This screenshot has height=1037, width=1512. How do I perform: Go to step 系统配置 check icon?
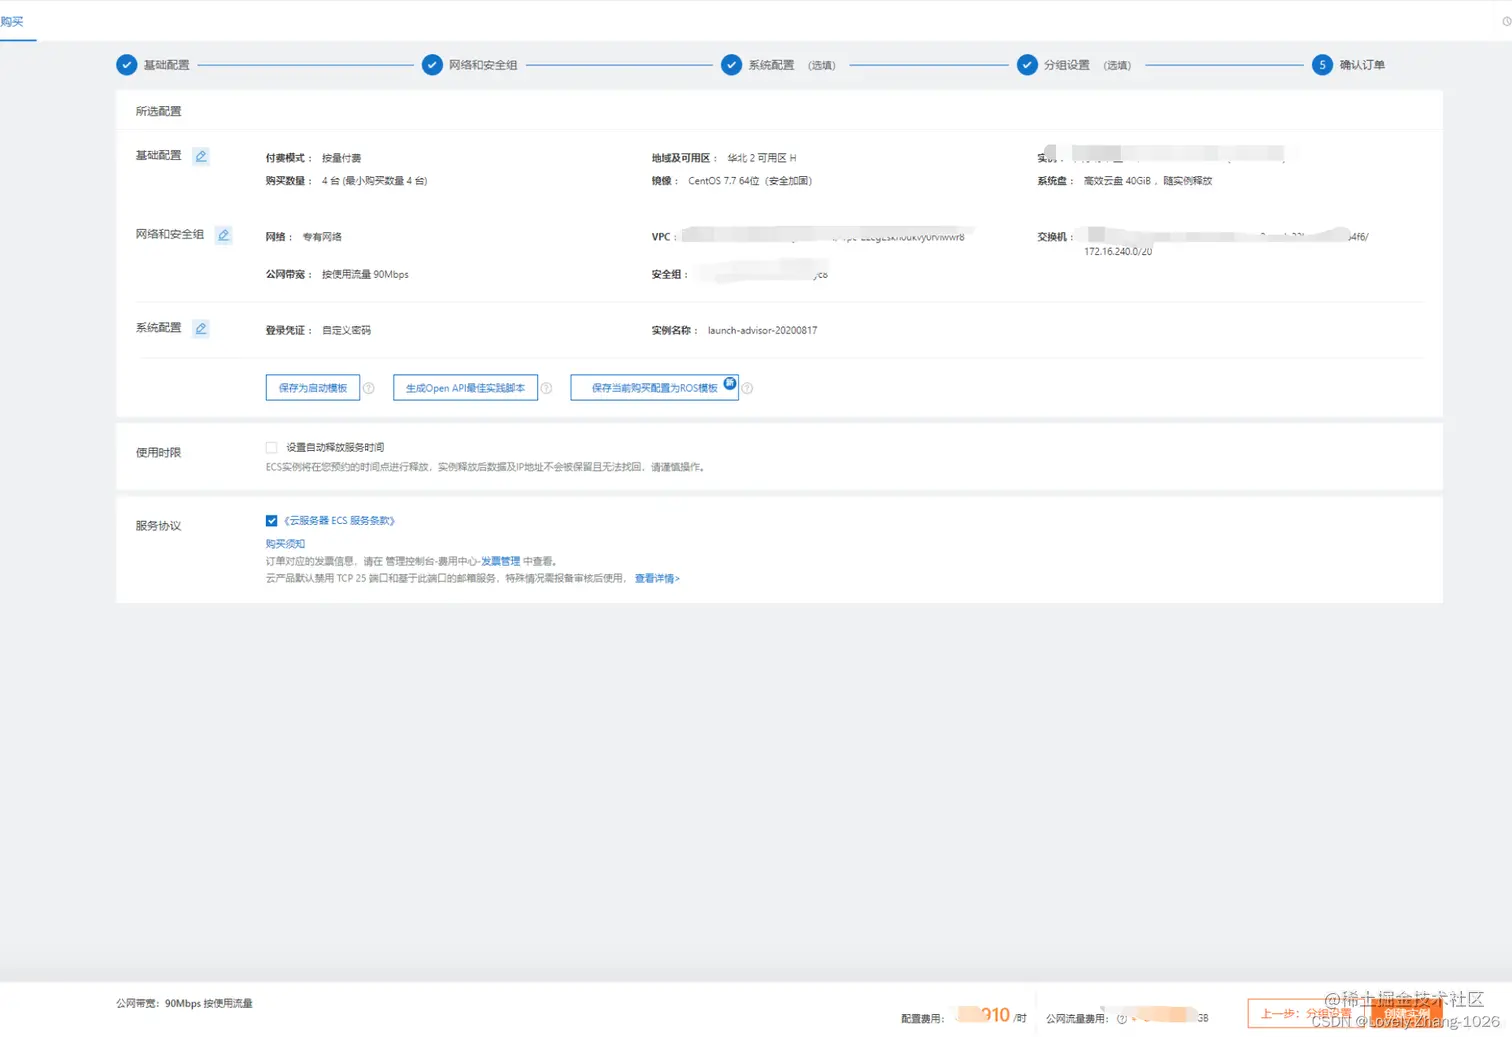(732, 65)
